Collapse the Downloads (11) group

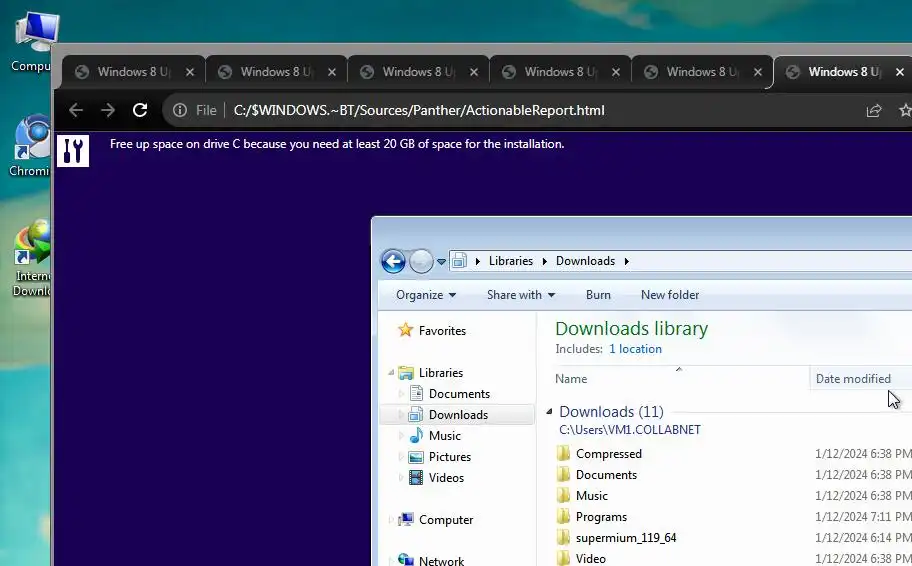pos(549,412)
